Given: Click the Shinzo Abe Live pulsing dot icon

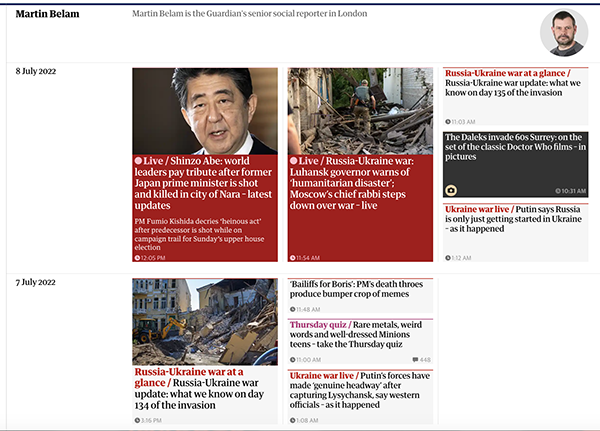Looking at the screenshot, I should coord(138,161).
